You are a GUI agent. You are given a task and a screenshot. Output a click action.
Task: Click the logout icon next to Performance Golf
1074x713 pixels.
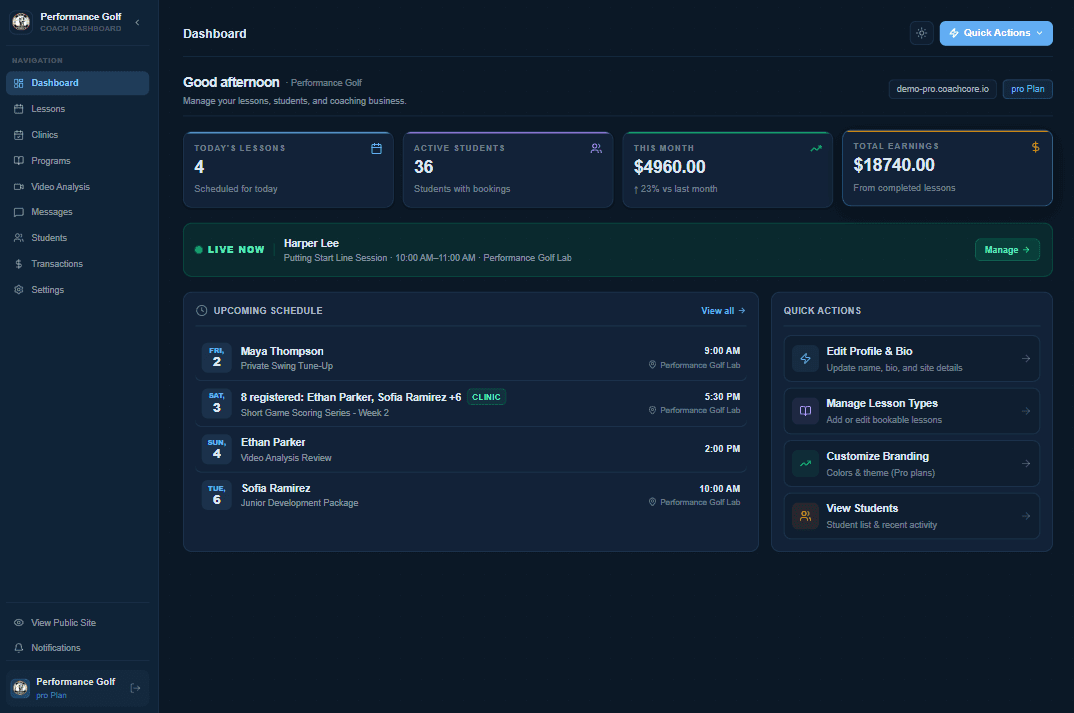pos(136,688)
